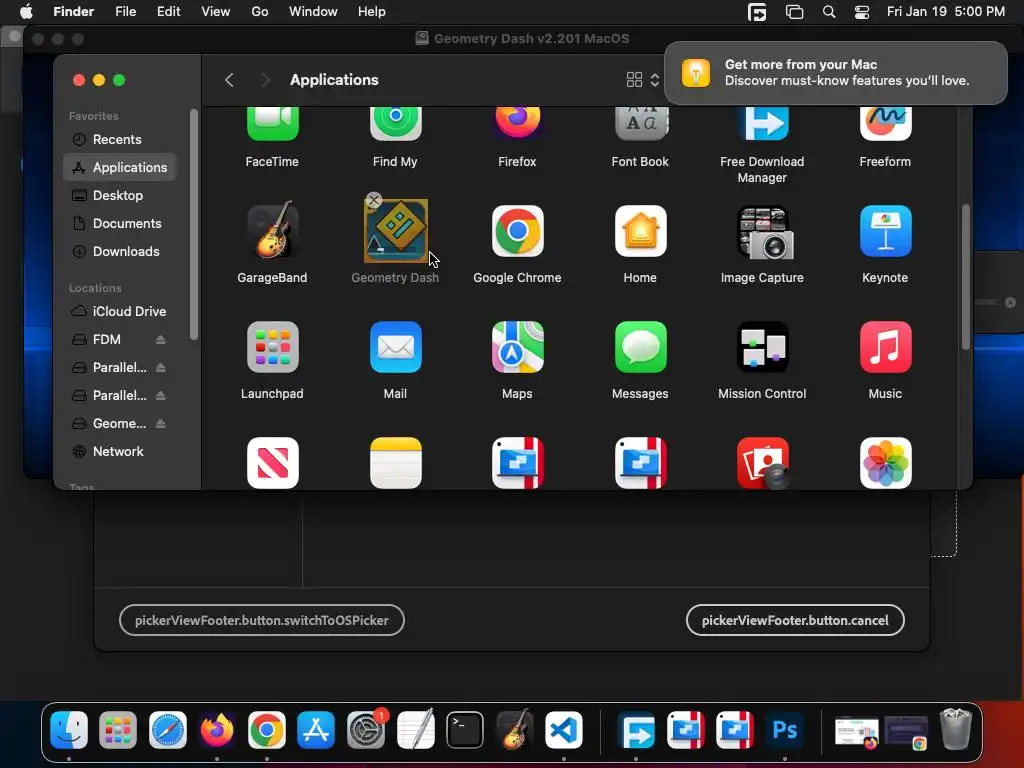Select the News app icon

coord(272,462)
